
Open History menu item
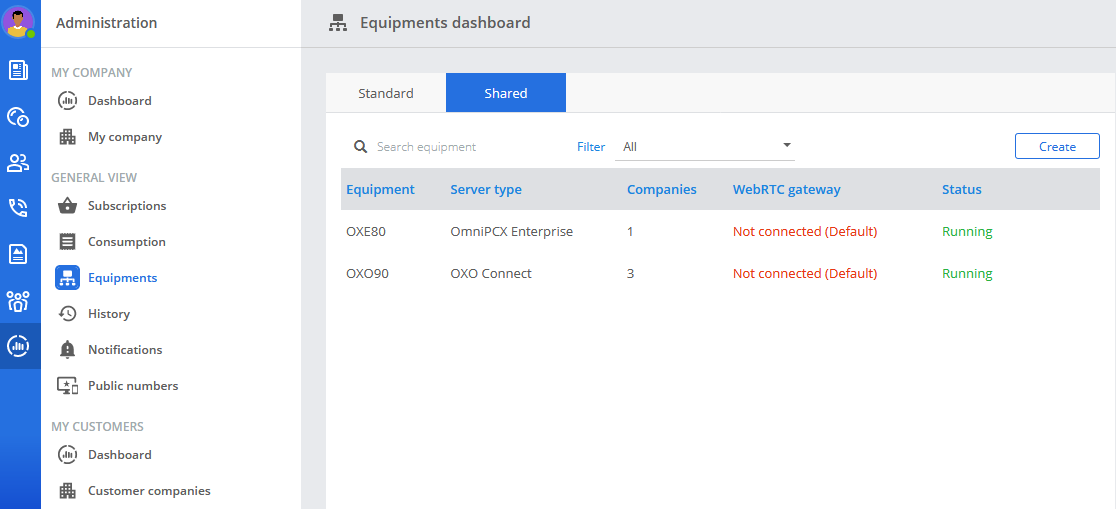(x=109, y=314)
